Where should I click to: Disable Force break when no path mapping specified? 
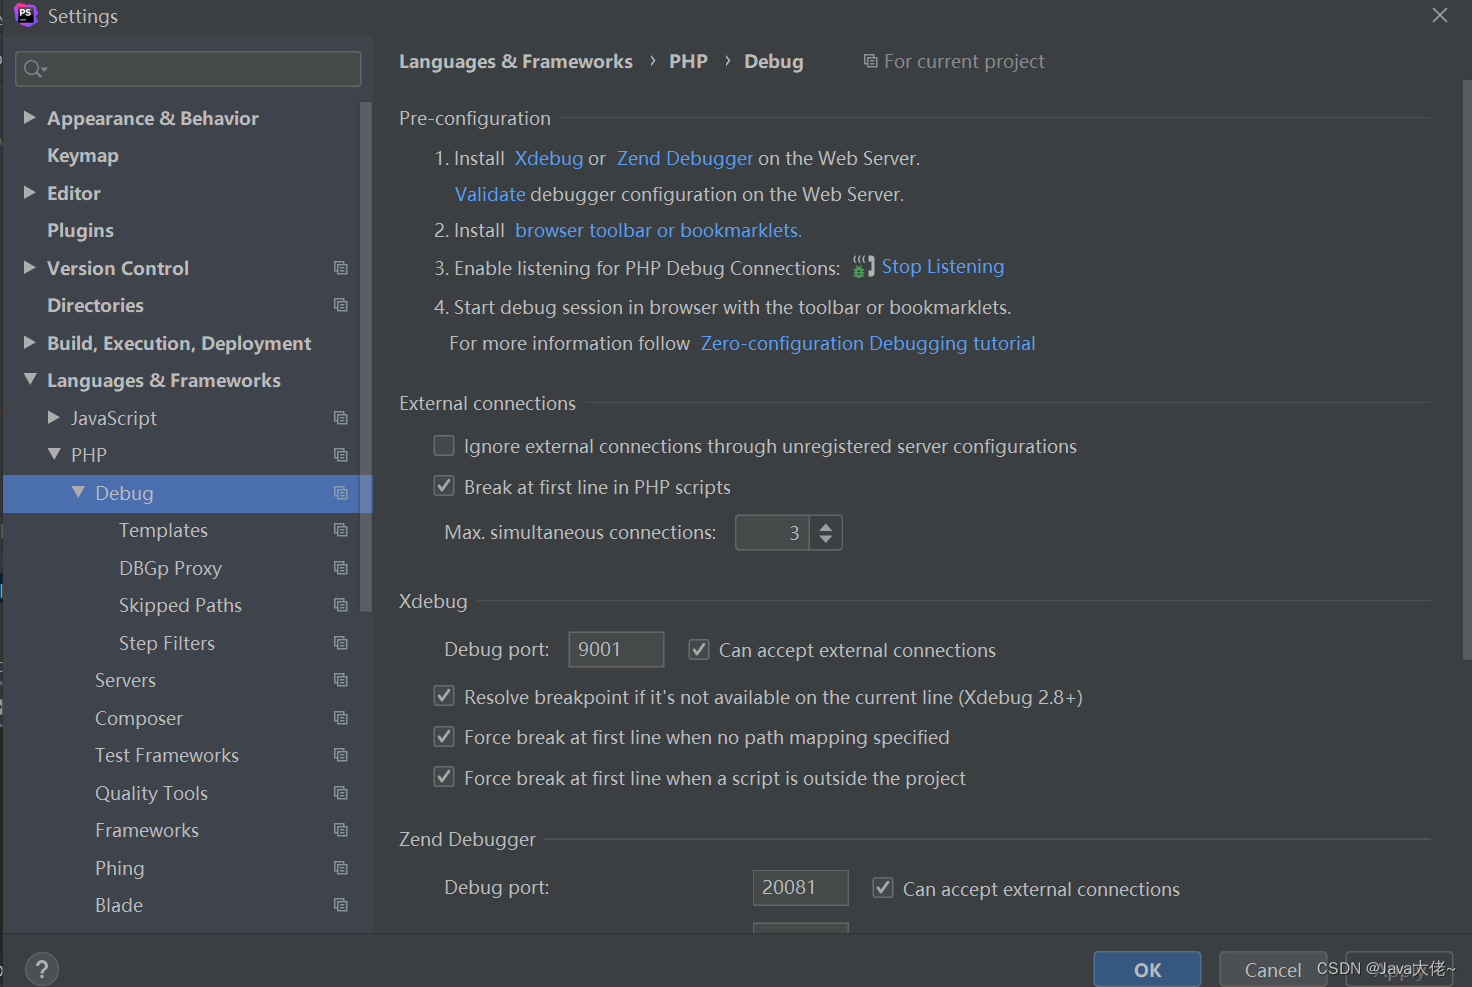[x=444, y=736]
